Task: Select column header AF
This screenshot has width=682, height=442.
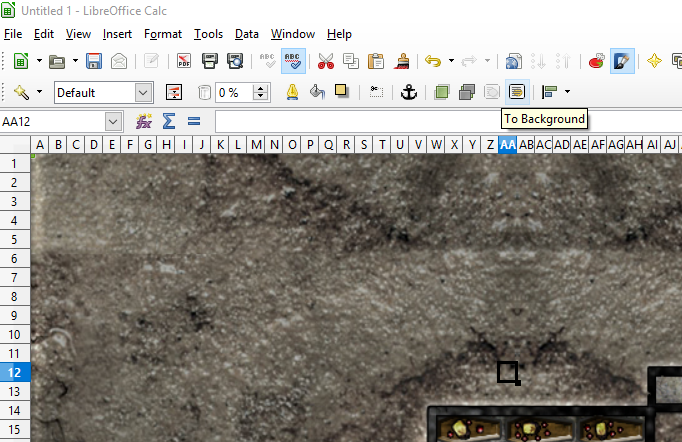Action: pos(598,144)
